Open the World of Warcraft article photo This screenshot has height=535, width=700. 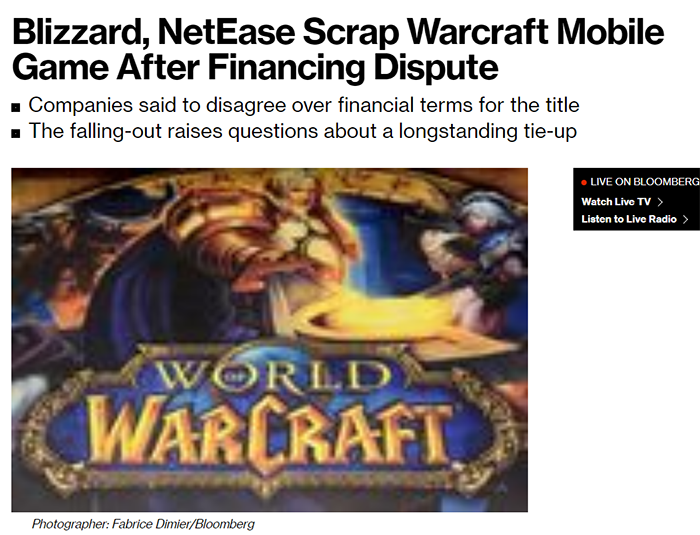(270, 340)
